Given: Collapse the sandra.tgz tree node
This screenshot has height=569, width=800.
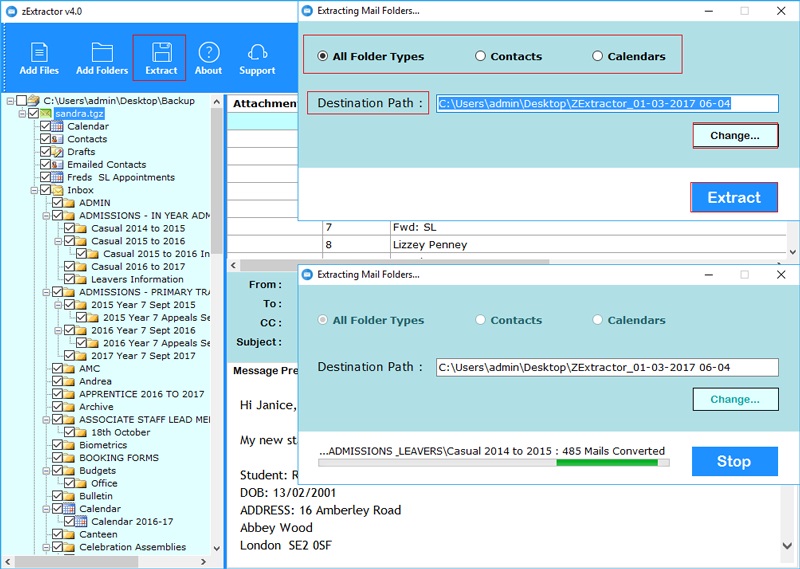Looking at the screenshot, I should pyautogui.click(x=22, y=114).
